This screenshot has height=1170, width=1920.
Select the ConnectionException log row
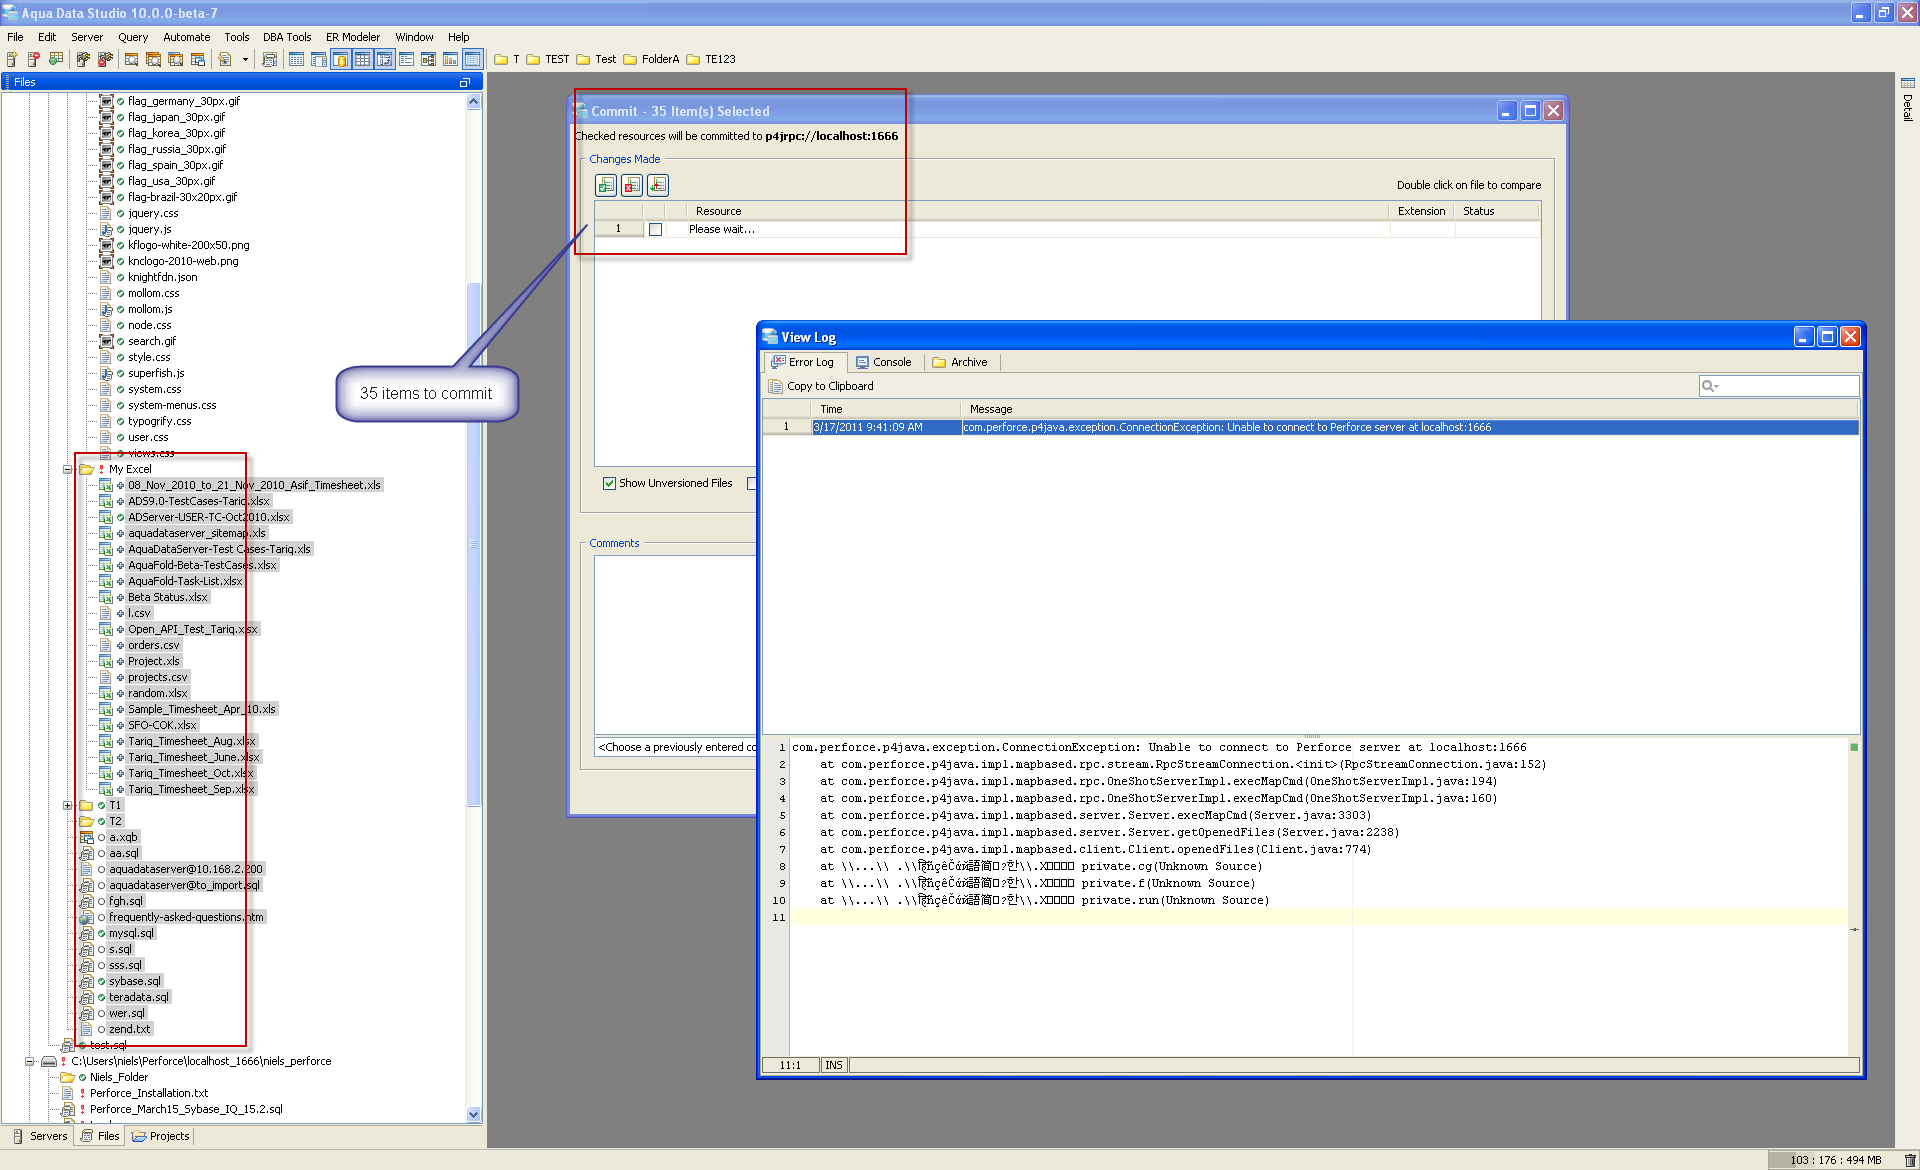pyautogui.click(x=1311, y=427)
